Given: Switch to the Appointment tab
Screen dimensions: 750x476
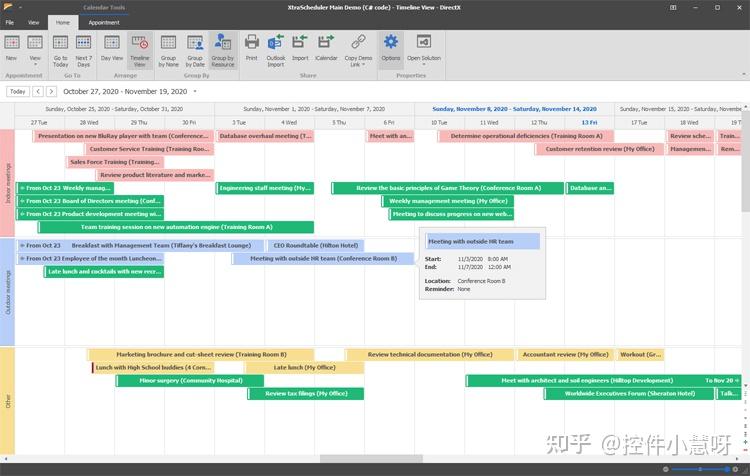Looking at the screenshot, I should (104, 22).
